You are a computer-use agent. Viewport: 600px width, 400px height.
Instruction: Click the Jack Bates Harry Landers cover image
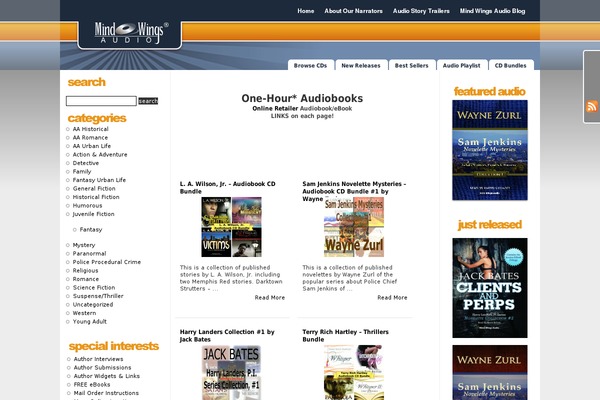tap(232, 372)
